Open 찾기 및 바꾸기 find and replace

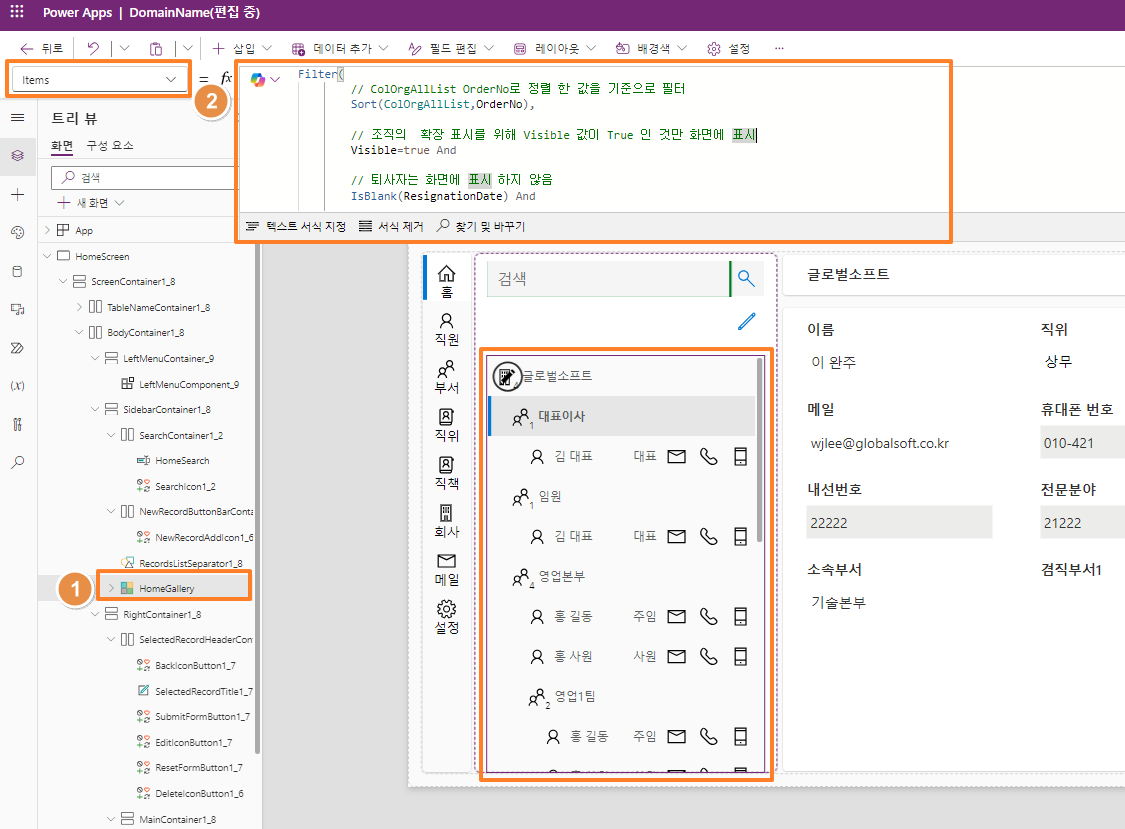[481, 226]
